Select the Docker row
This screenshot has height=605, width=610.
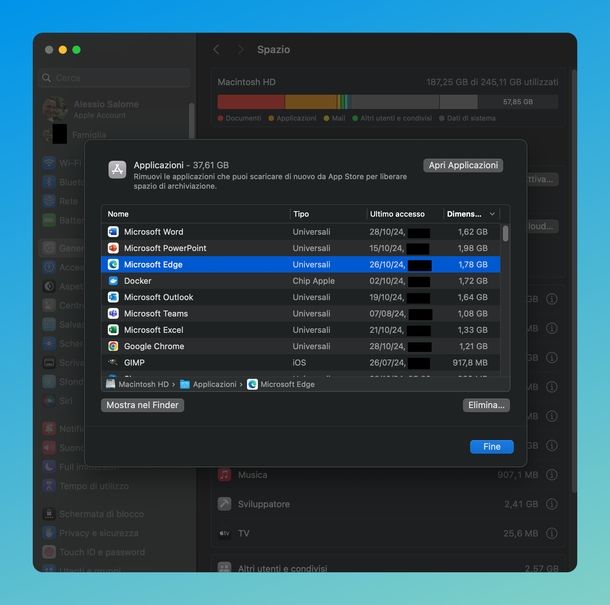pos(300,281)
